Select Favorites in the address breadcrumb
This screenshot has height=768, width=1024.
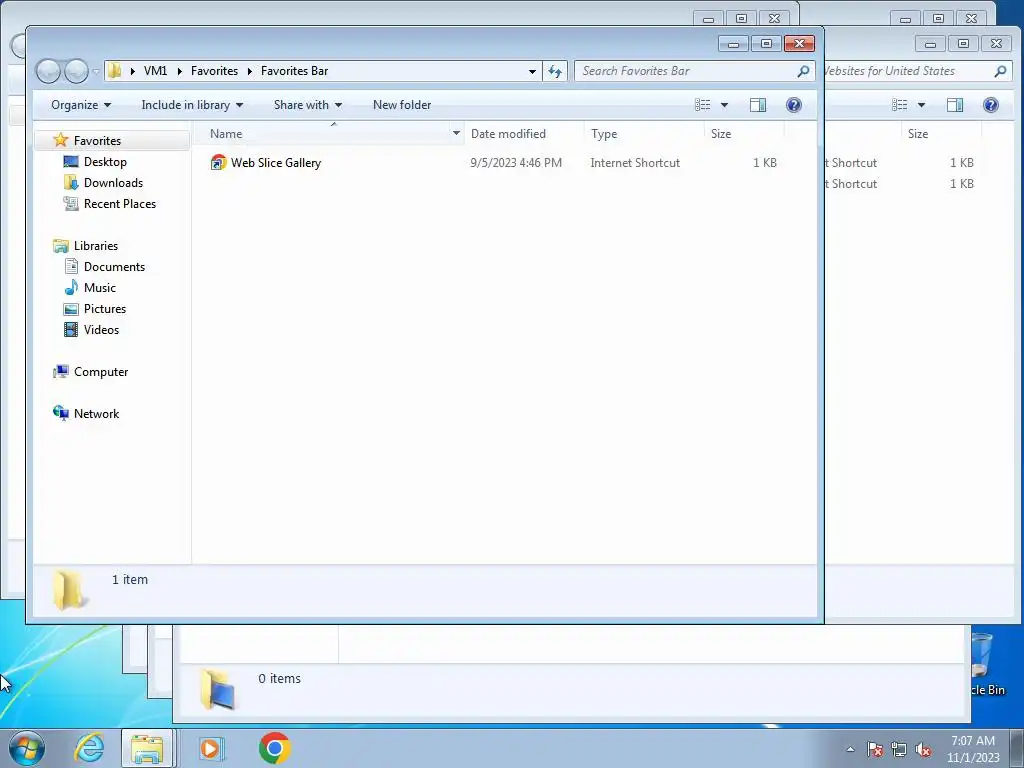pyautogui.click(x=214, y=71)
